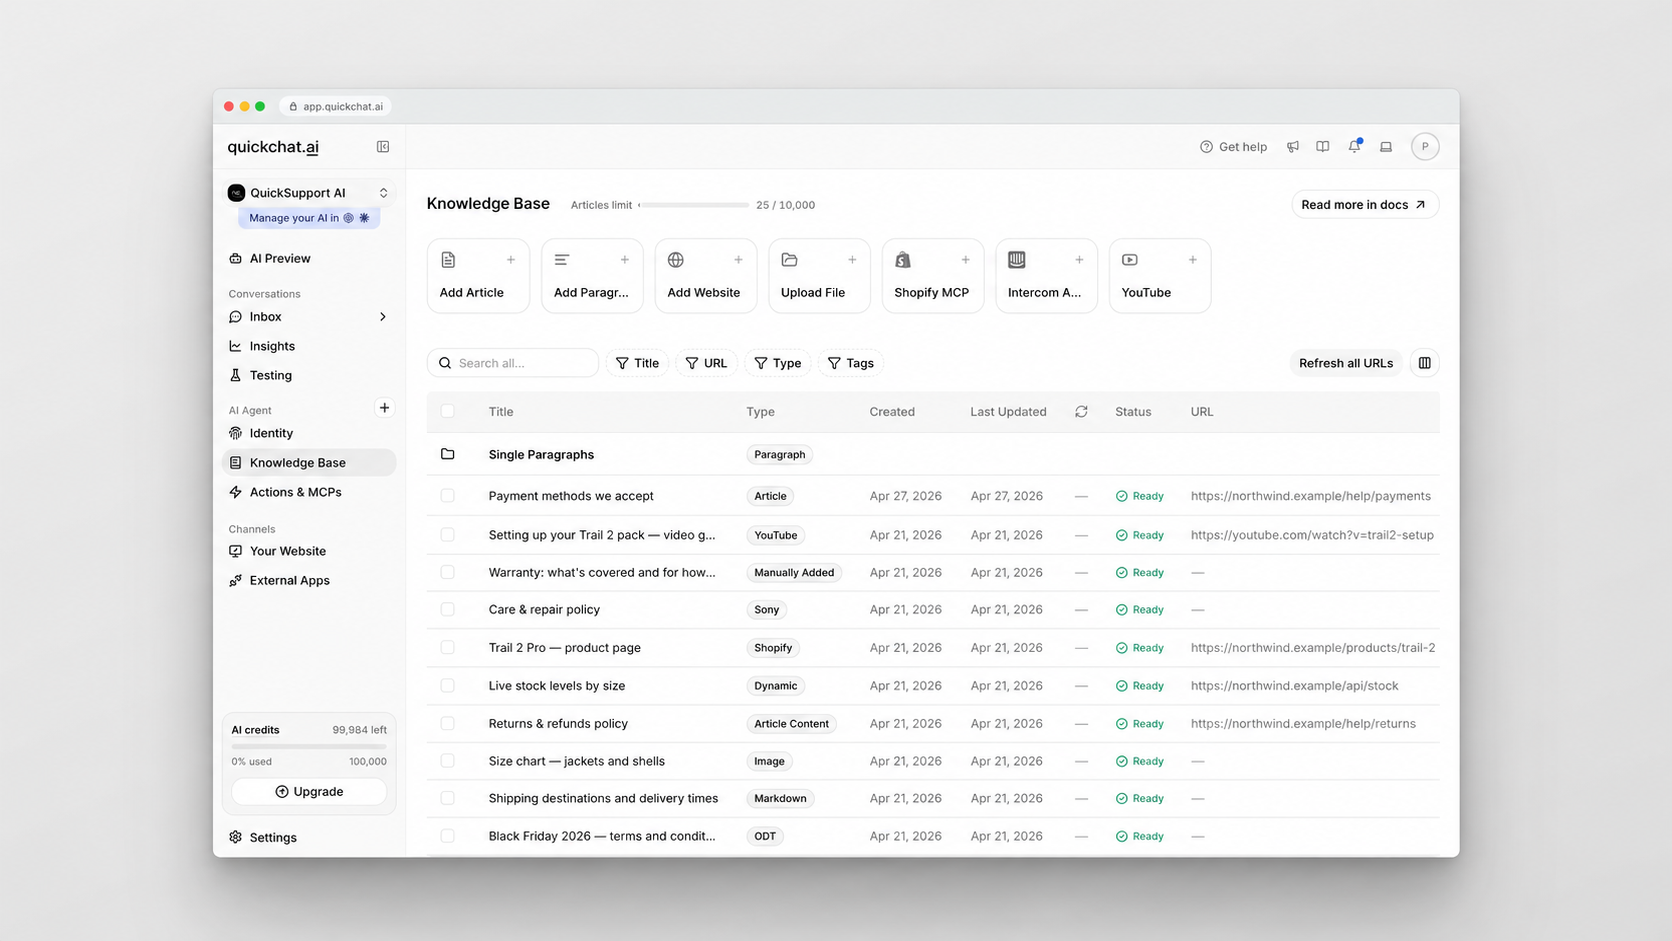Open the URL filter
Image resolution: width=1672 pixels, height=941 pixels.
[707, 363]
